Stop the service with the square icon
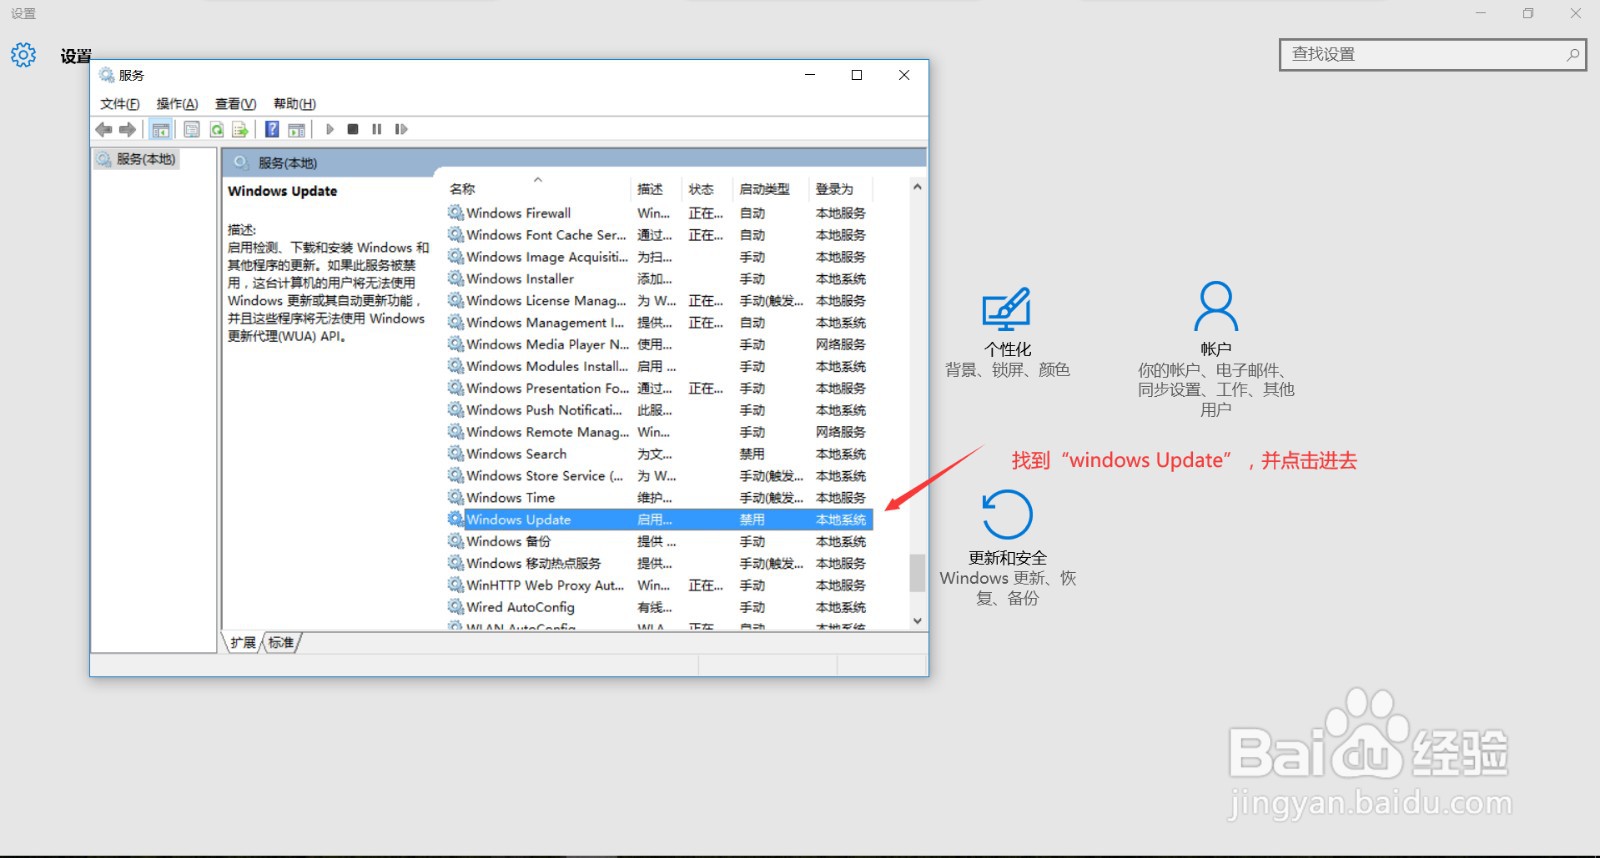This screenshot has width=1600, height=858. [353, 129]
